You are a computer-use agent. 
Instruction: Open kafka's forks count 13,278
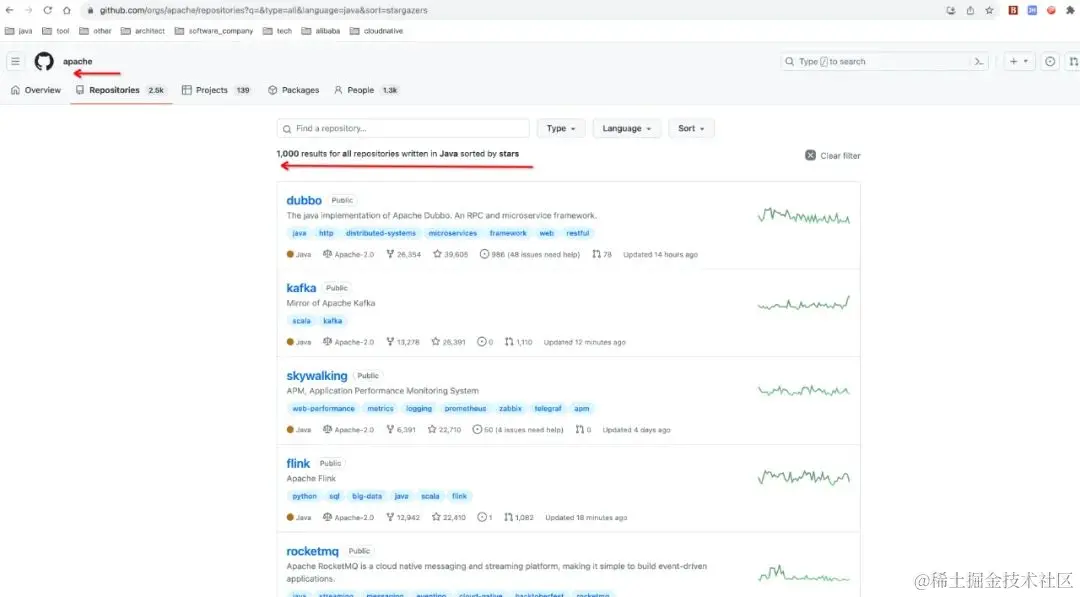(402, 342)
